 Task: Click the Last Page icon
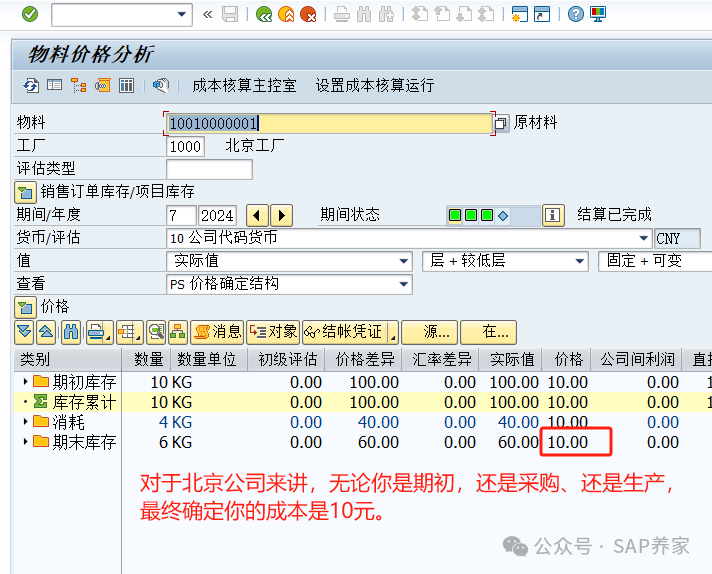(x=486, y=15)
